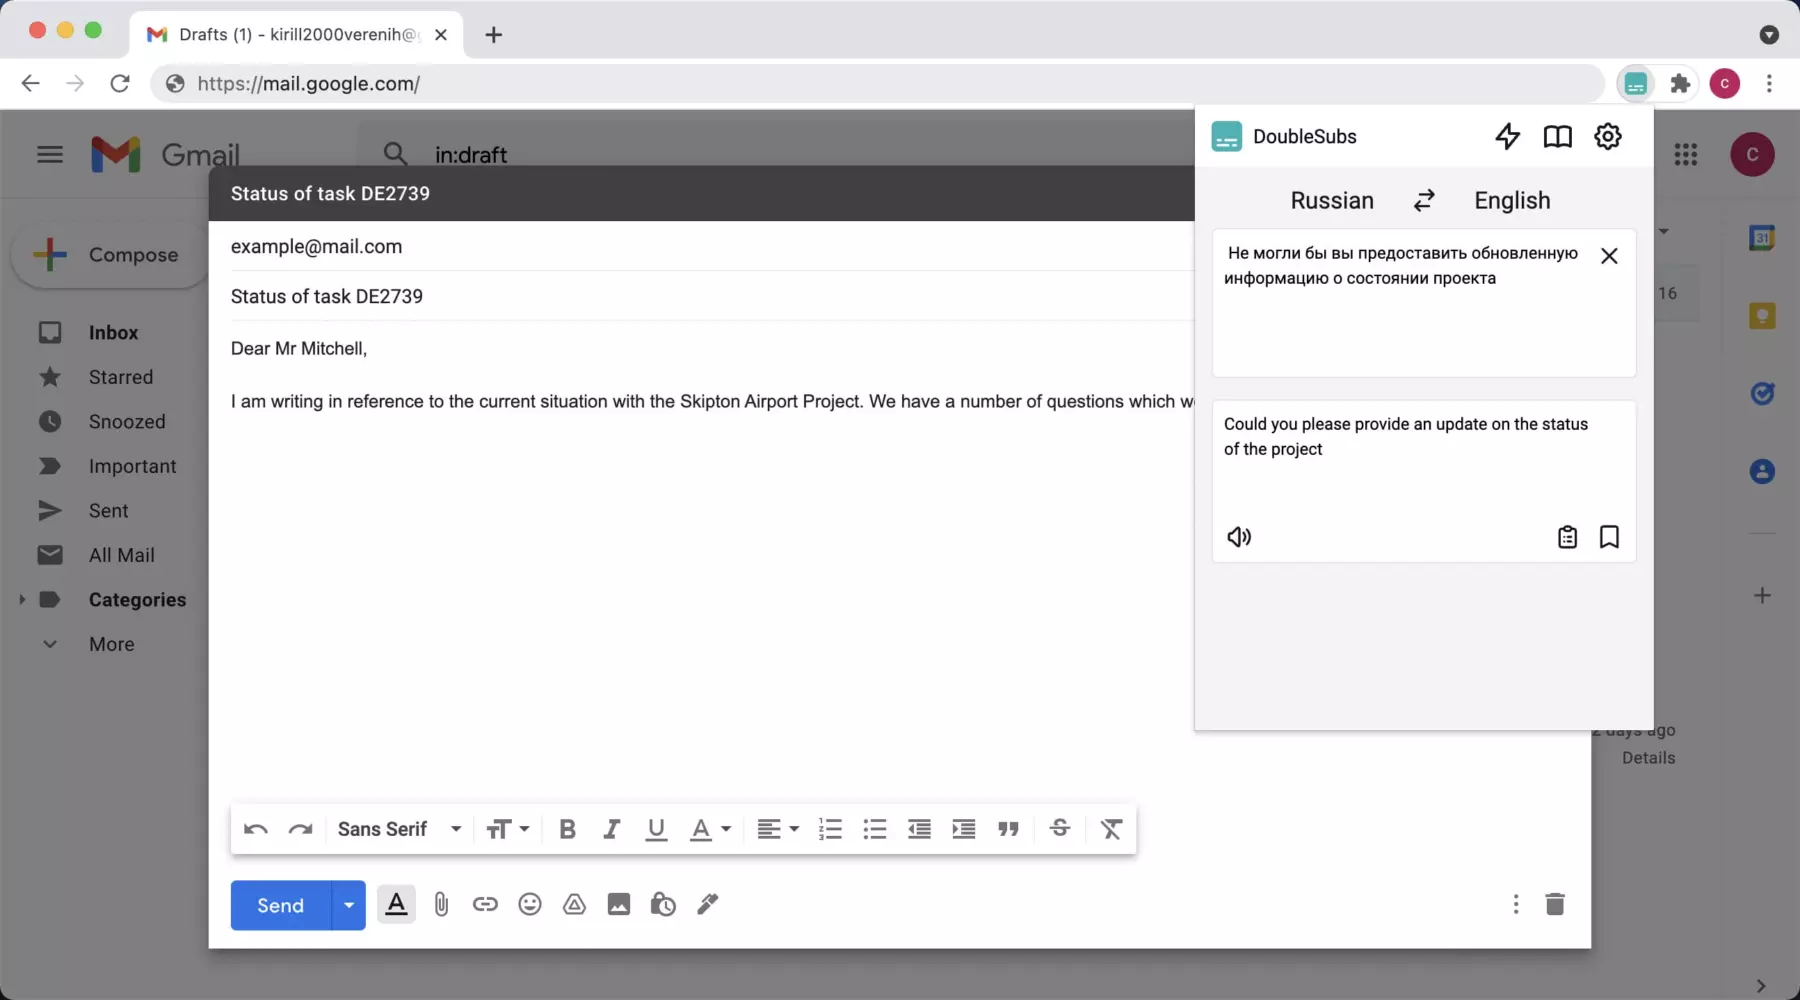Open Google apps grid
Viewport: 1800px width, 1000px height.
[1686, 154]
